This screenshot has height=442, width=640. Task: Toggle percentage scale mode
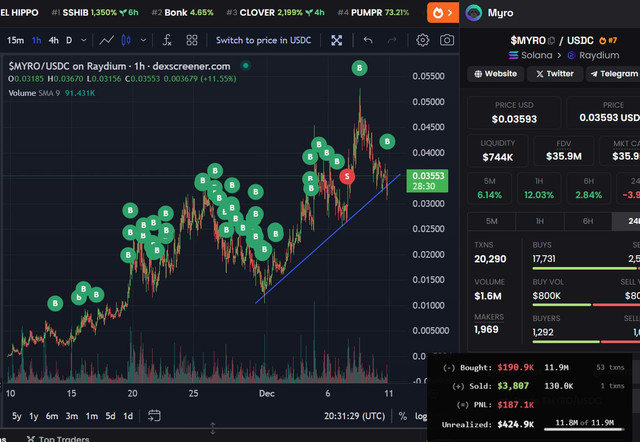point(402,416)
